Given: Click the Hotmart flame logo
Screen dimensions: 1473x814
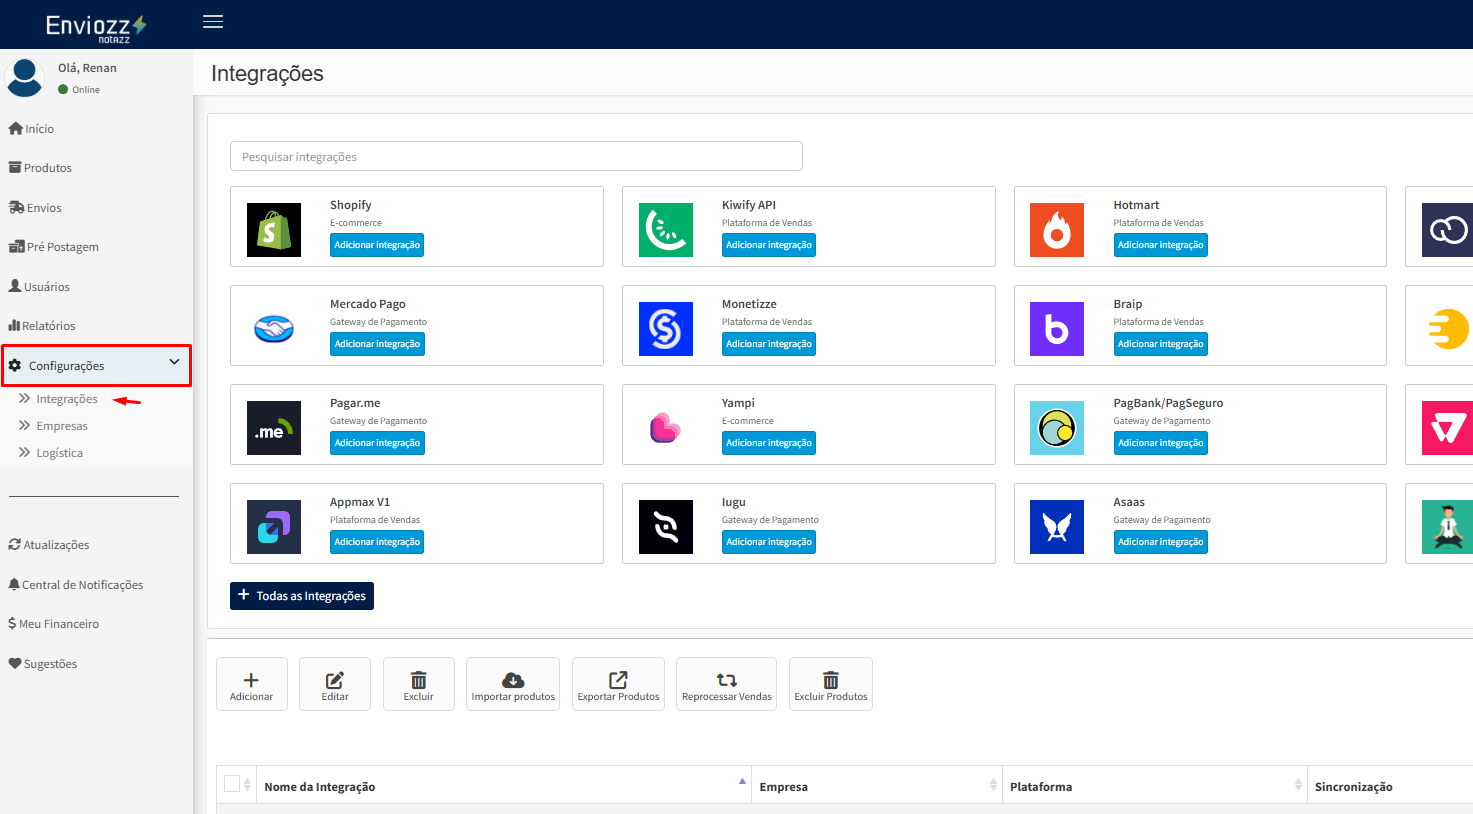Looking at the screenshot, I should [x=1057, y=230].
